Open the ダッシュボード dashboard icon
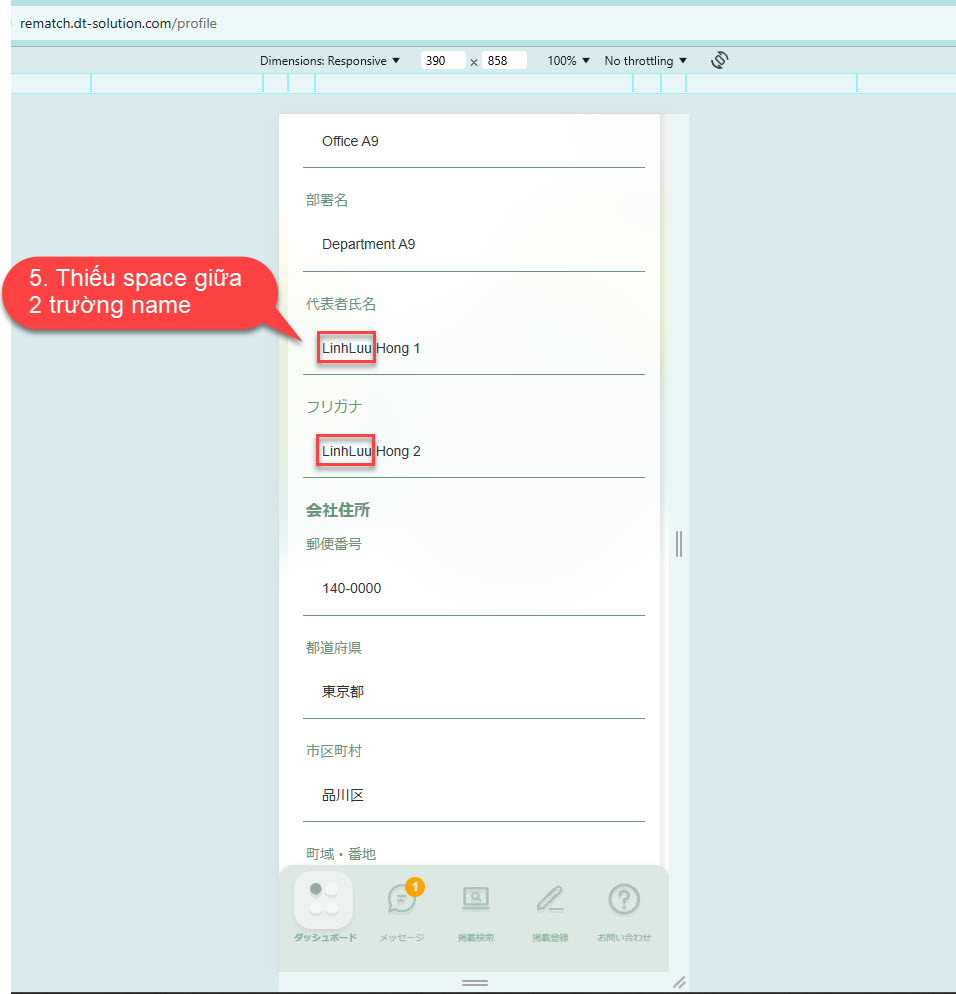 [x=323, y=899]
